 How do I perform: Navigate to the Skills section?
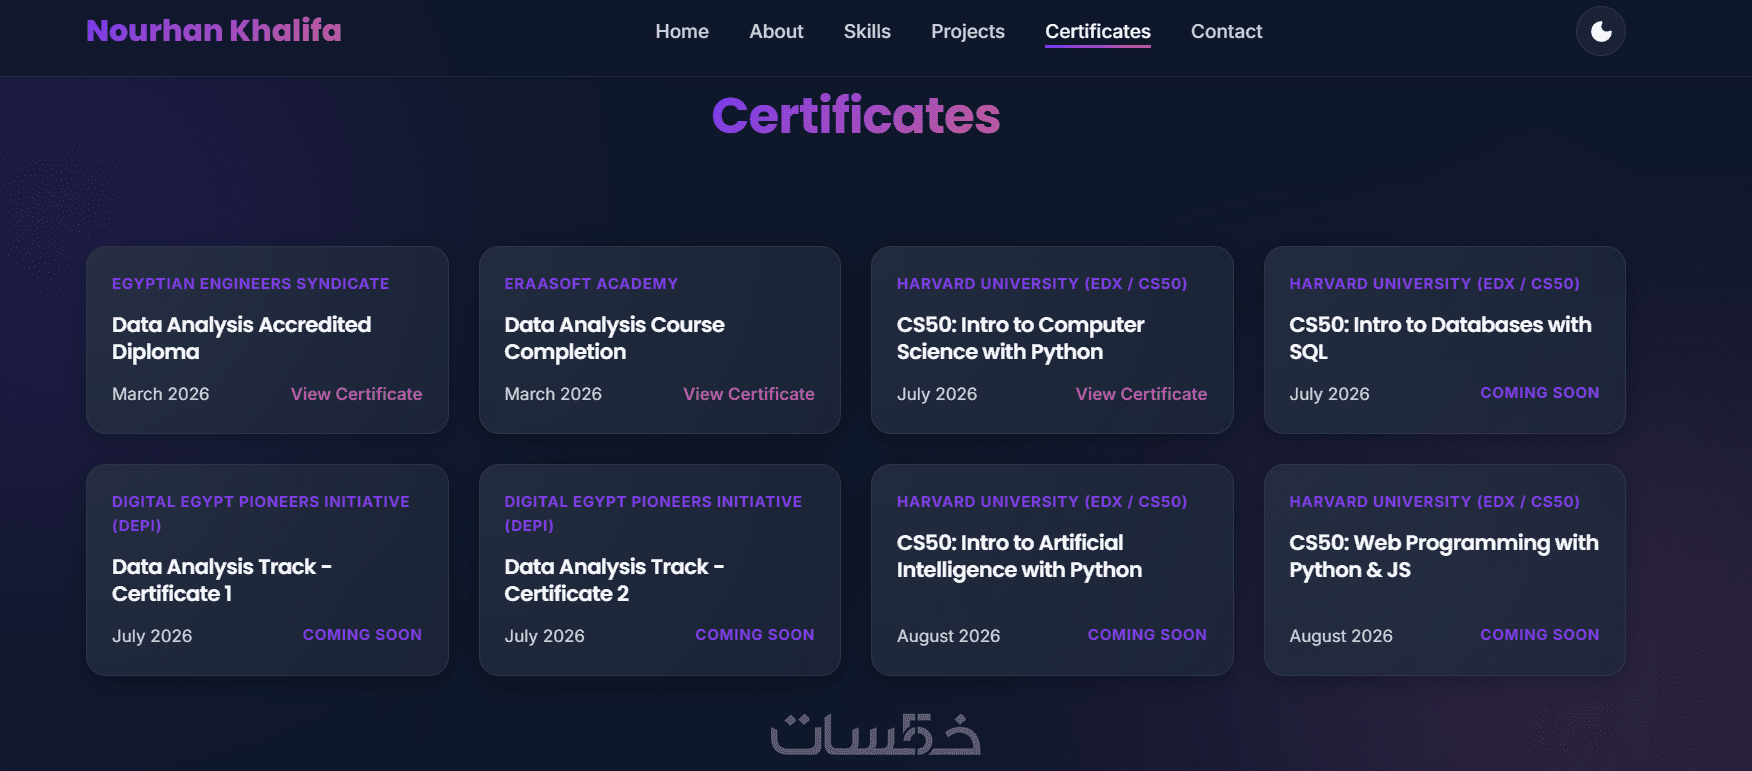click(867, 31)
